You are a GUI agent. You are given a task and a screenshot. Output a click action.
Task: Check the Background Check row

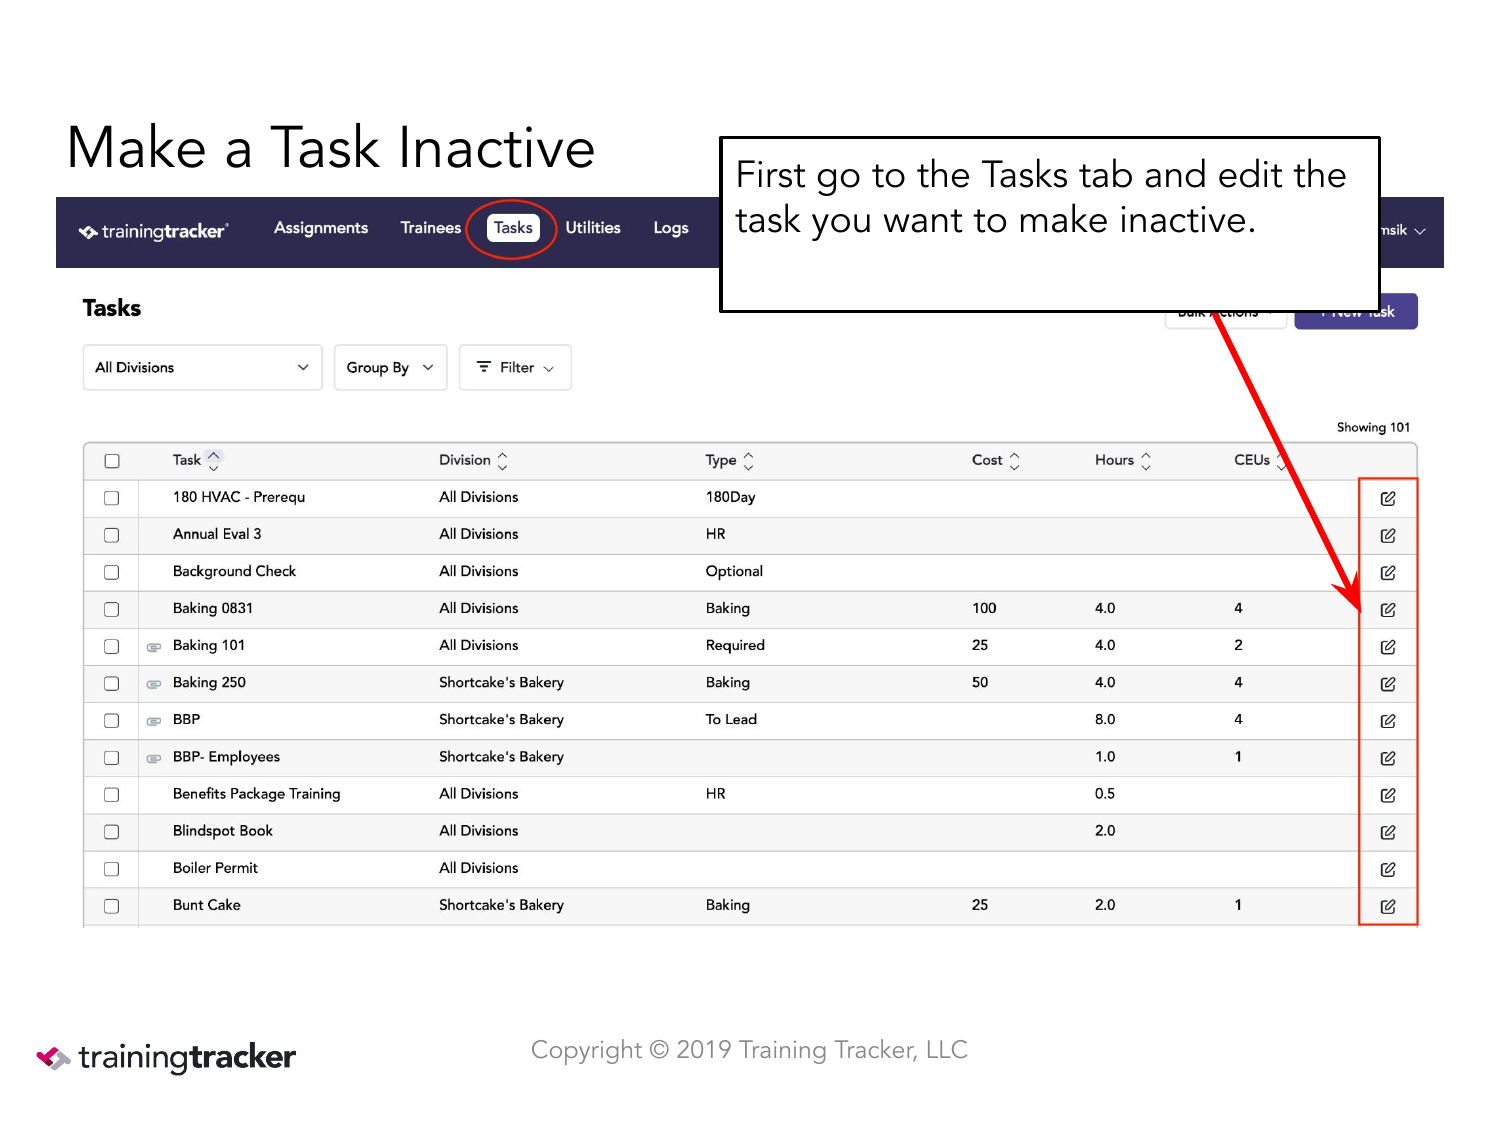tap(112, 572)
